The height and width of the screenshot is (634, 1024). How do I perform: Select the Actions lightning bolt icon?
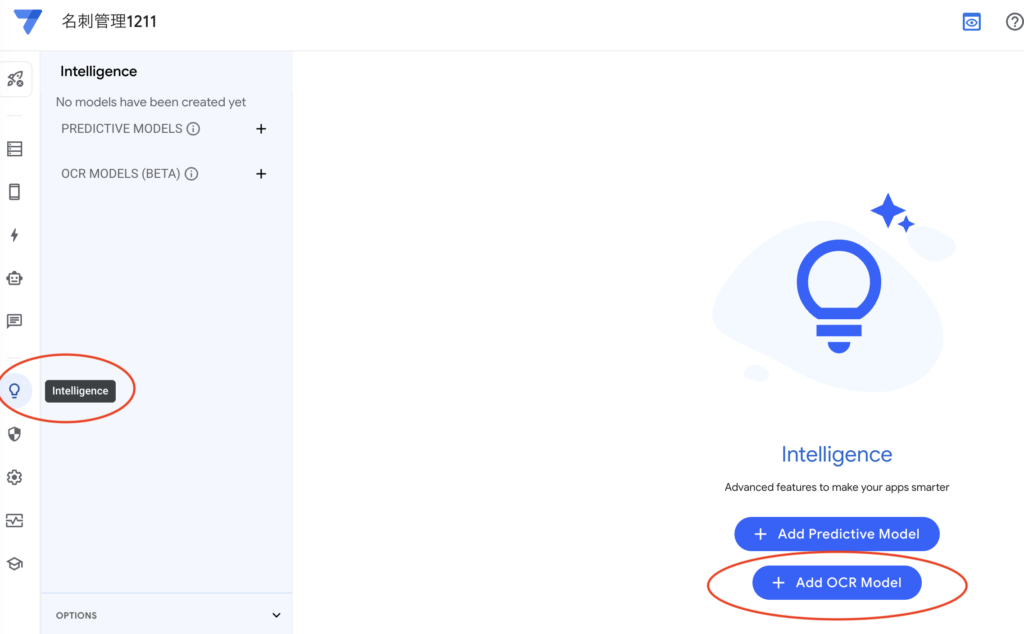(x=15, y=235)
